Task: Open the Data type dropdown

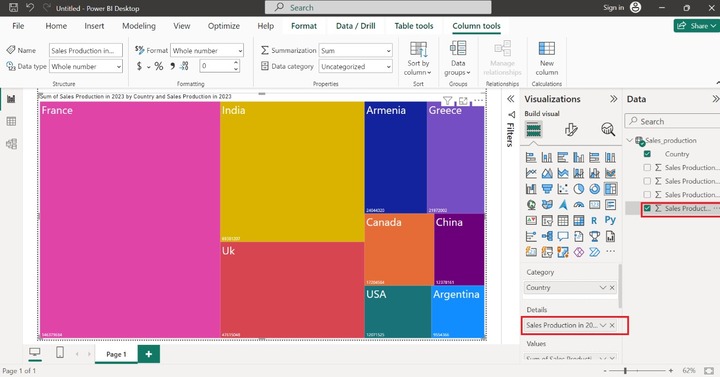Action: [x=86, y=66]
